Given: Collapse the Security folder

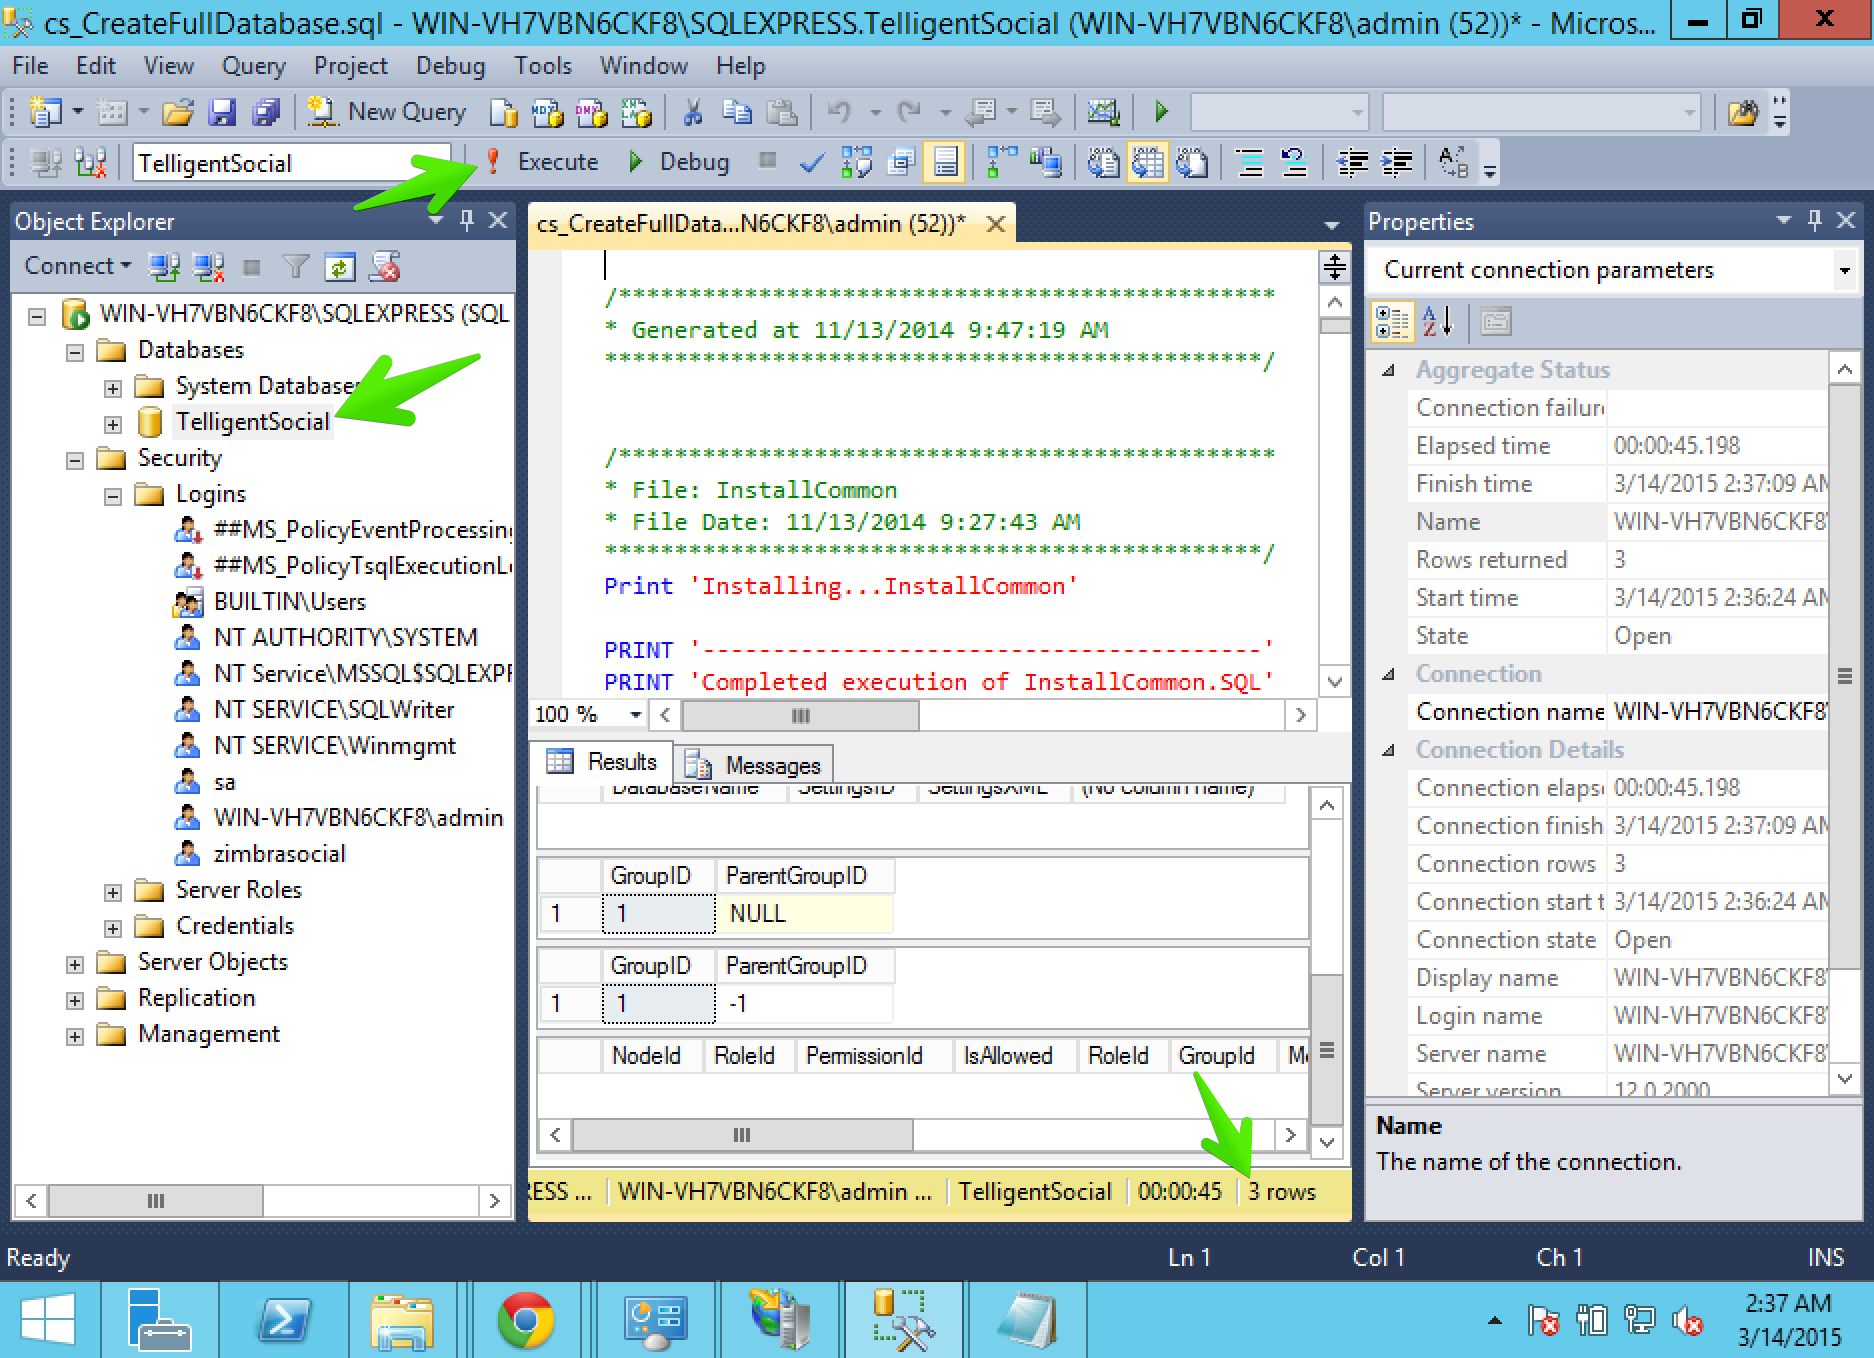Looking at the screenshot, I should (74, 460).
